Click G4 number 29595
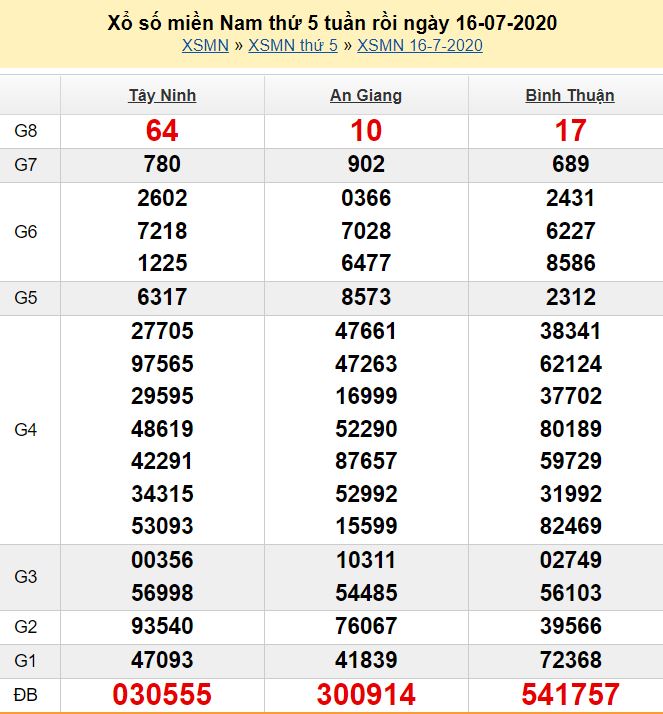The image size is (663, 714). click(163, 396)
